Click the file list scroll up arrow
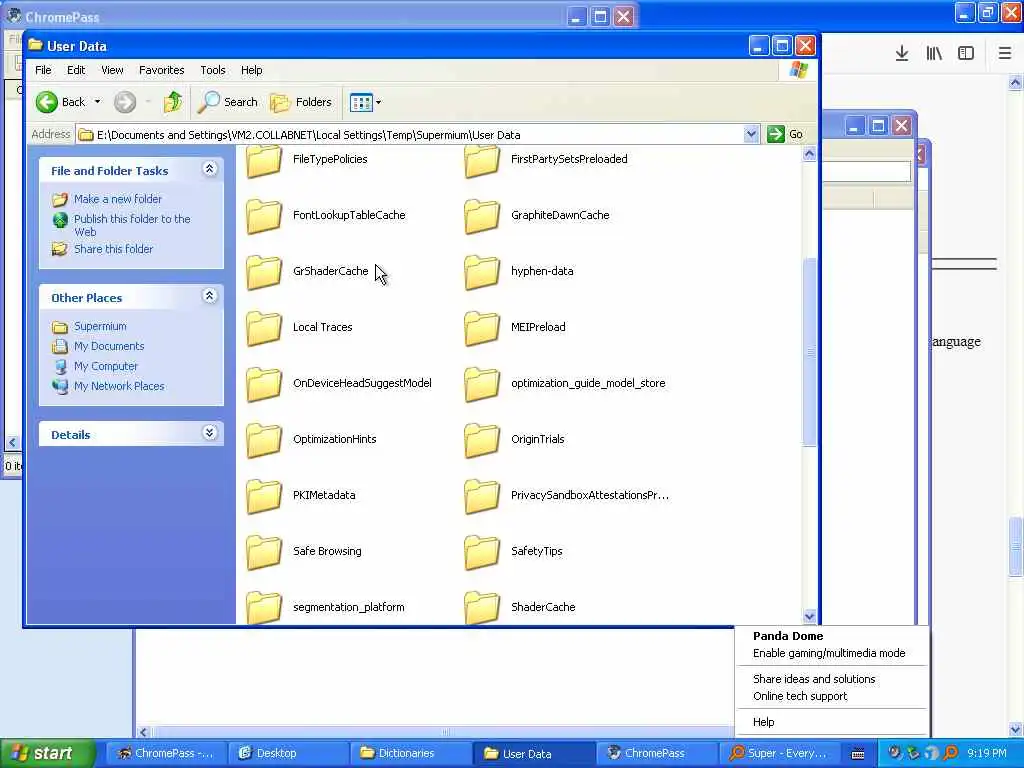 click(809, 154)
